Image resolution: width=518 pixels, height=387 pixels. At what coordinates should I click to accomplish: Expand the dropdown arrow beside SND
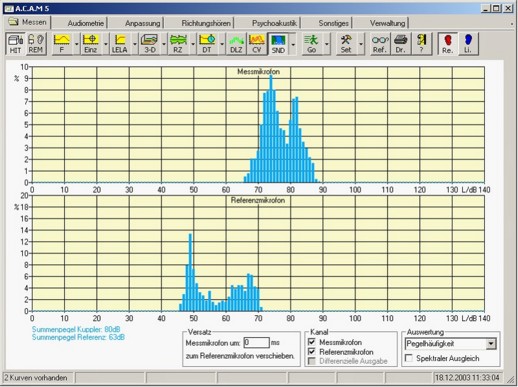coord(293,44)
